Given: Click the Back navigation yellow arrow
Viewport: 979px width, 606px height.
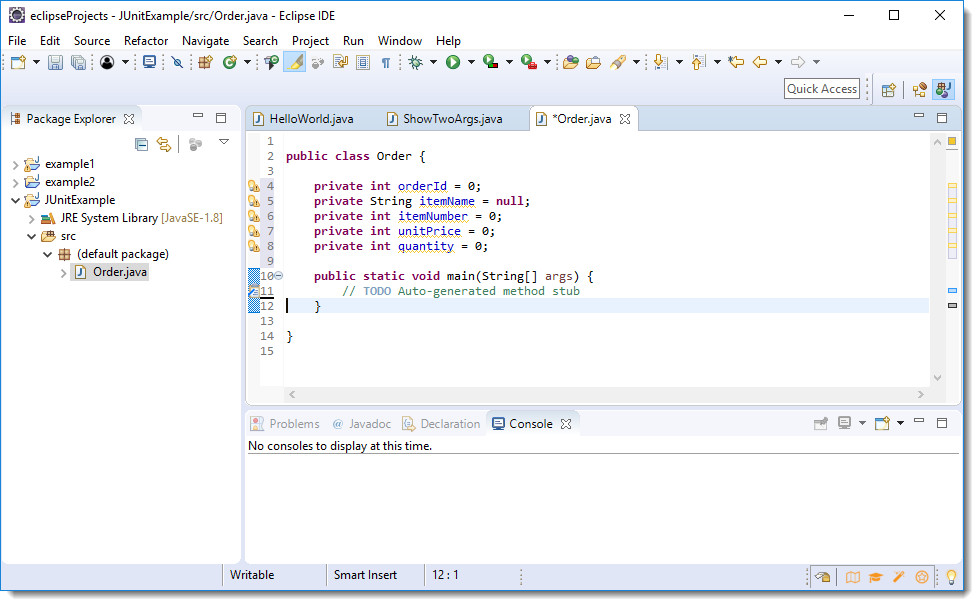Looking at the screenshot, I should click(x=760, y=62).
